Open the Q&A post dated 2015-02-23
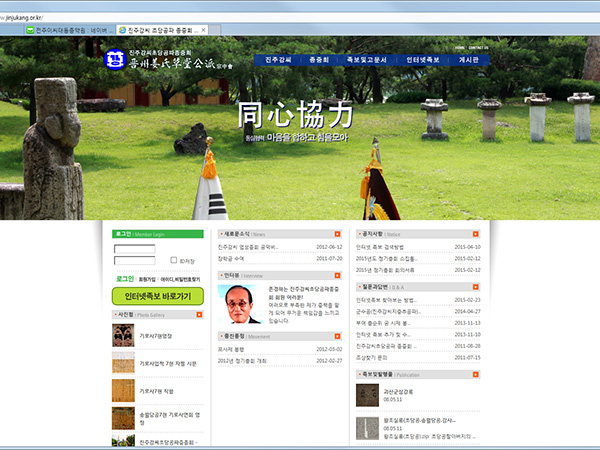This screenshot has width=600, height=450. tap(386, 300)
